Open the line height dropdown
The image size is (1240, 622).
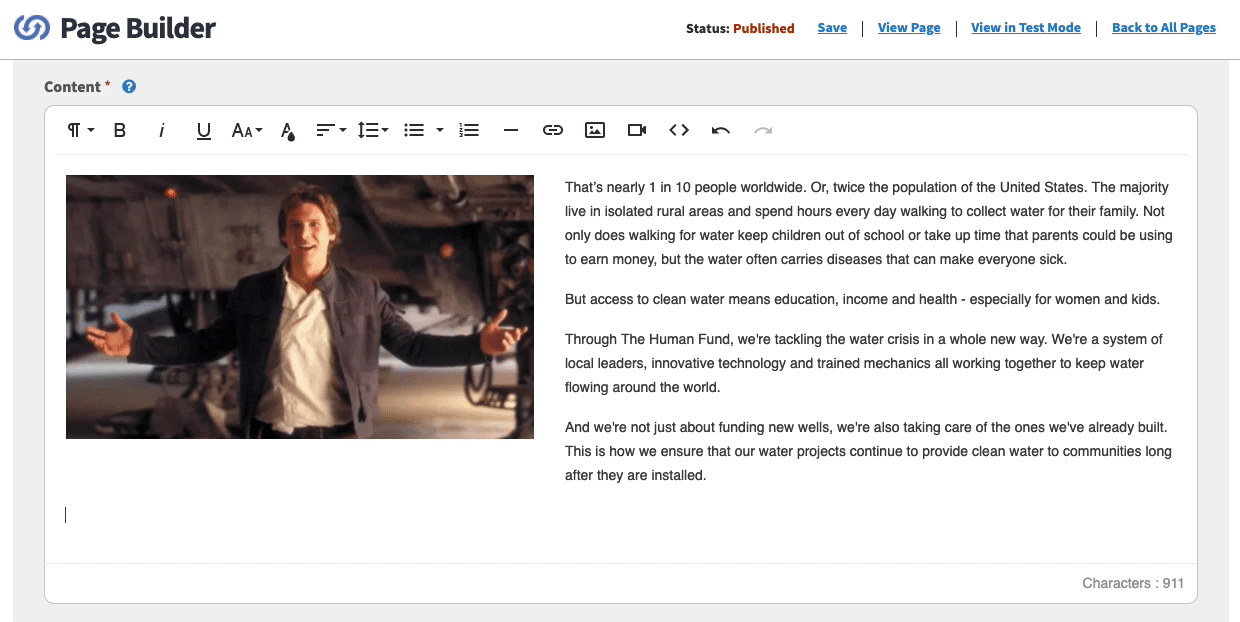coord(373,130)
